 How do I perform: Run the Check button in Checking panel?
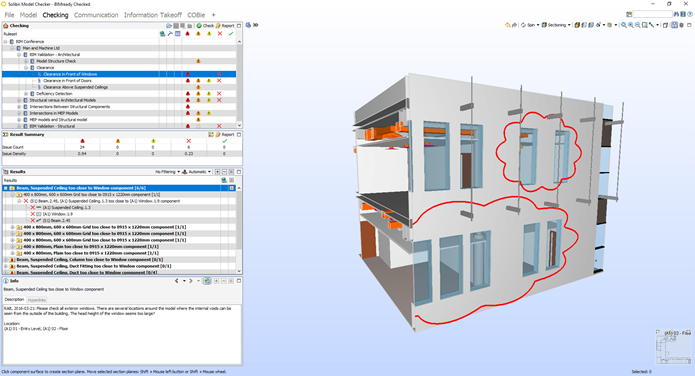click(205, 26)
